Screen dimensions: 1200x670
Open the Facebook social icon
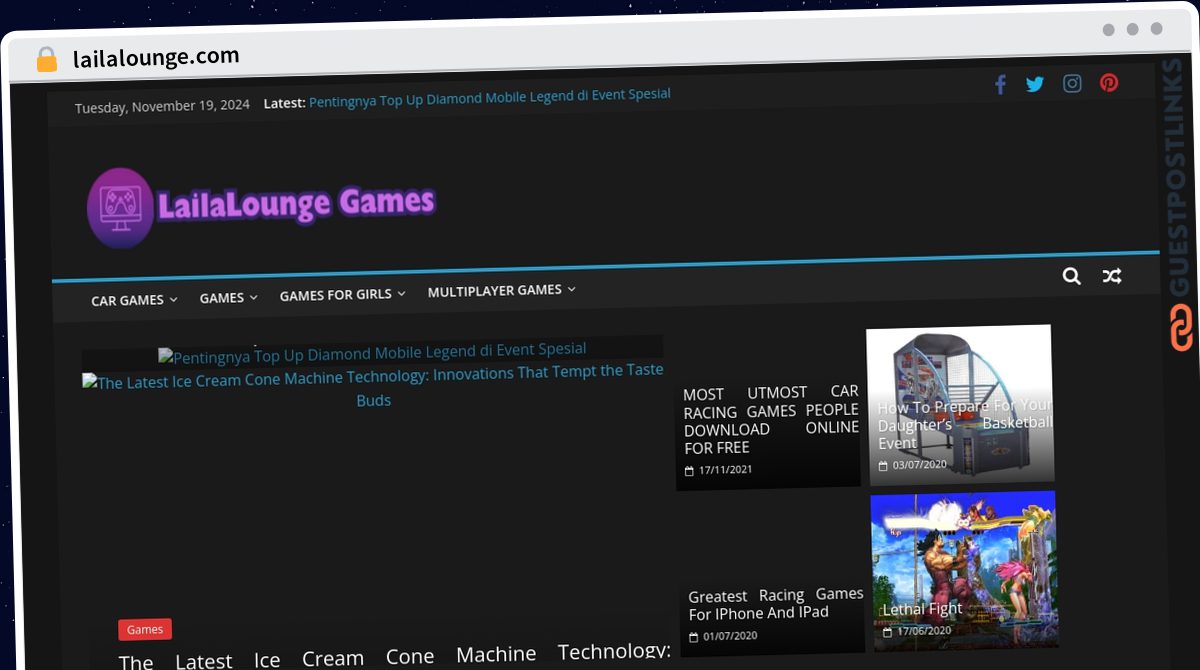[1000, 85]
